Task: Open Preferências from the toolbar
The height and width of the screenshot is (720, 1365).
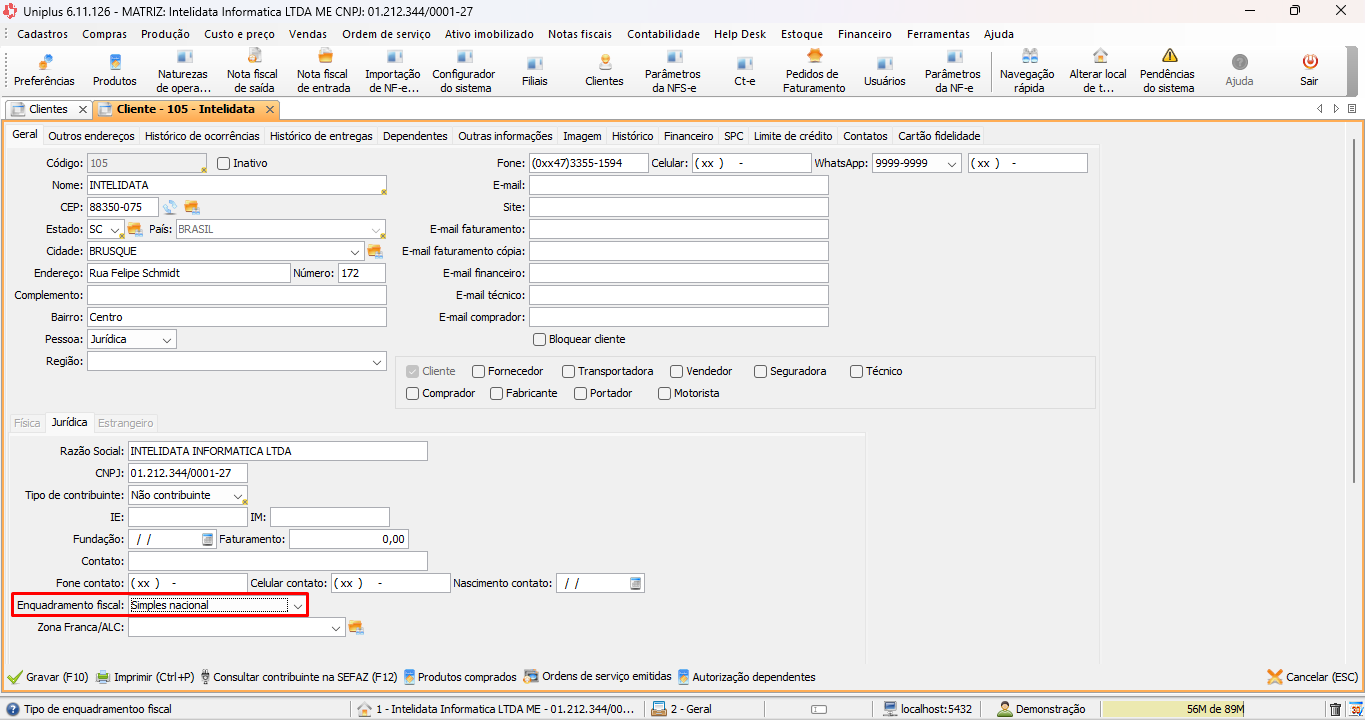Action: [x=44, y=71]
